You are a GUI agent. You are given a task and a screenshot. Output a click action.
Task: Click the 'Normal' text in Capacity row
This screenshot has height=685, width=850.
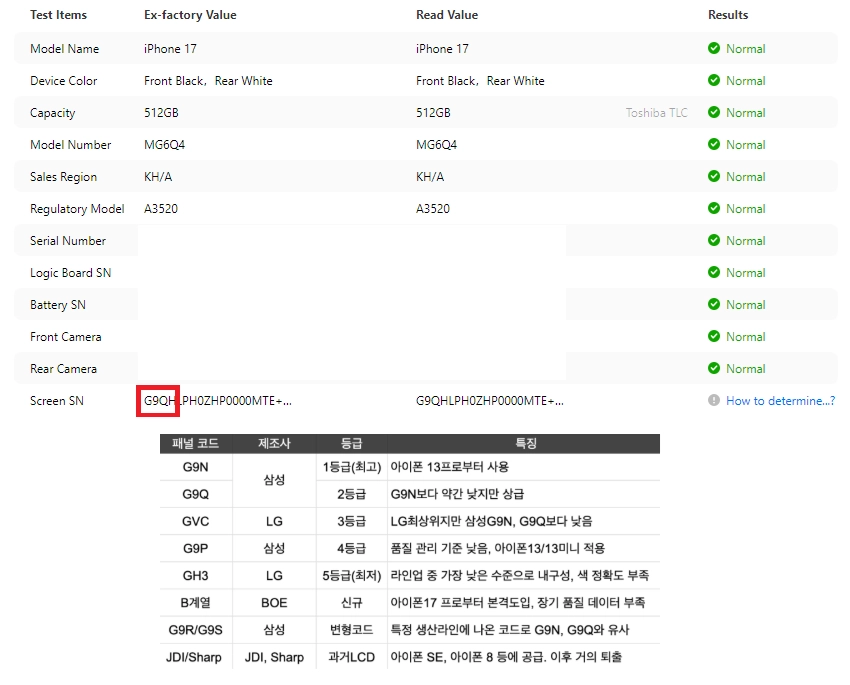pyautogui.click(x=746, y=113)
